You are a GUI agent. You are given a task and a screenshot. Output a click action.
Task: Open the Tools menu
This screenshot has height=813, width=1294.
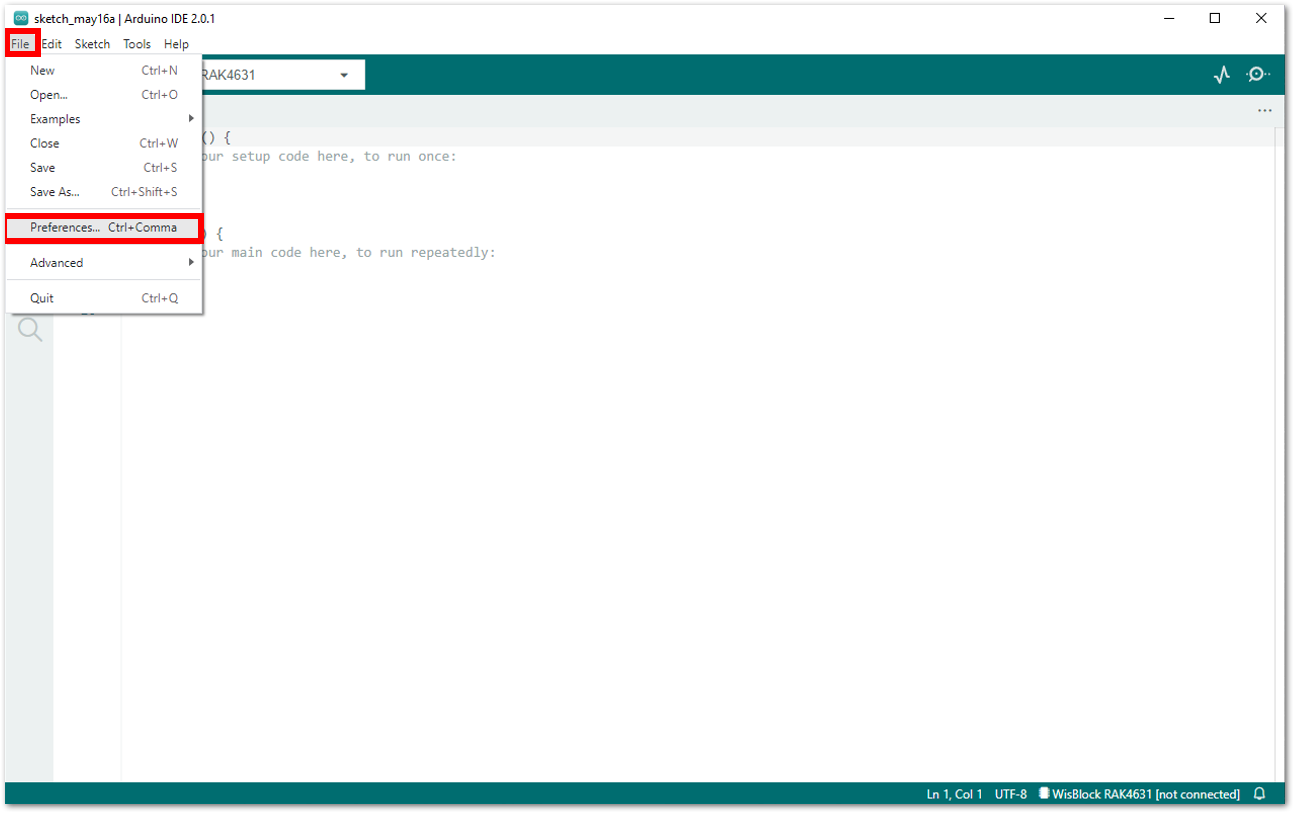pos(137,44)
